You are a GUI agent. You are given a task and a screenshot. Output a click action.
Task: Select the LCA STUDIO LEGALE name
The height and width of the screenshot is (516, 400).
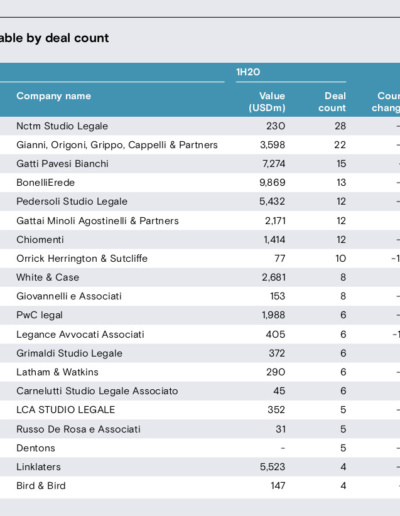[x=66, y=410]
